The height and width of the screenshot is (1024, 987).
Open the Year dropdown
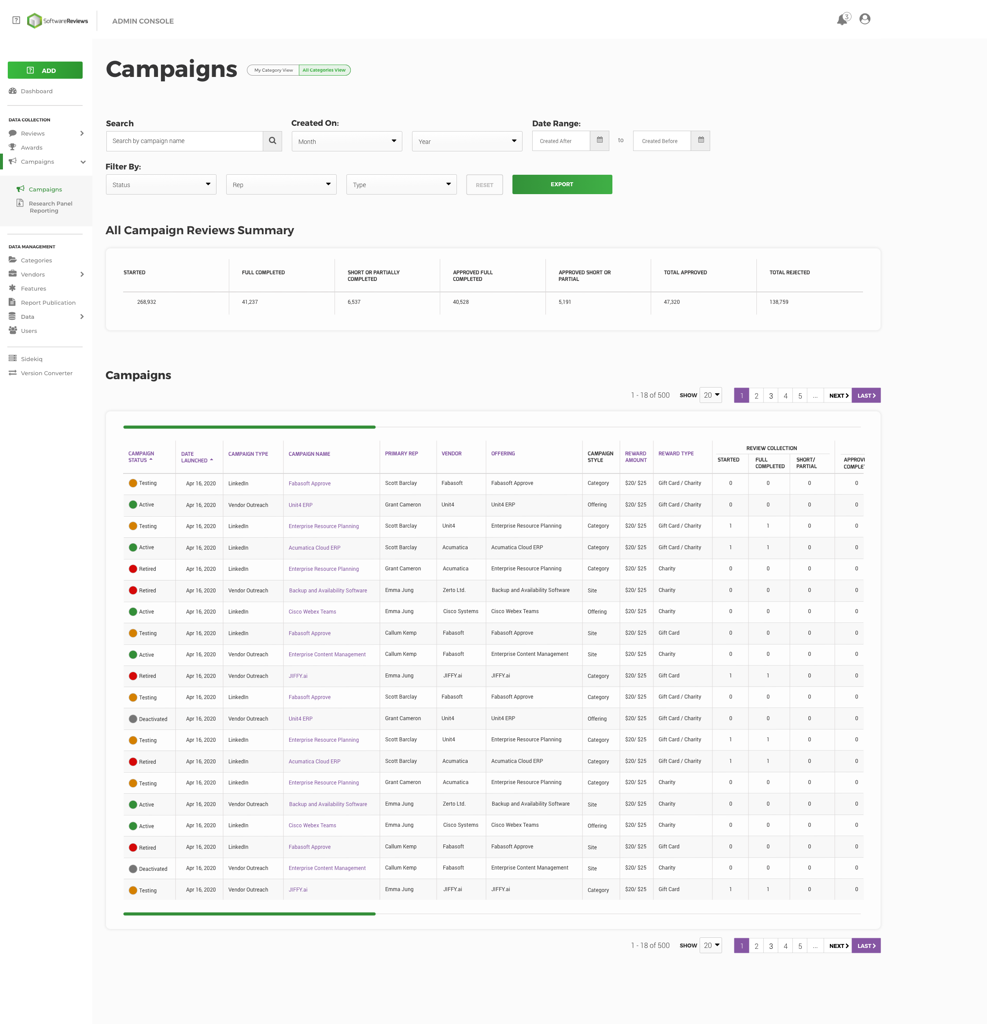point(467,141)
